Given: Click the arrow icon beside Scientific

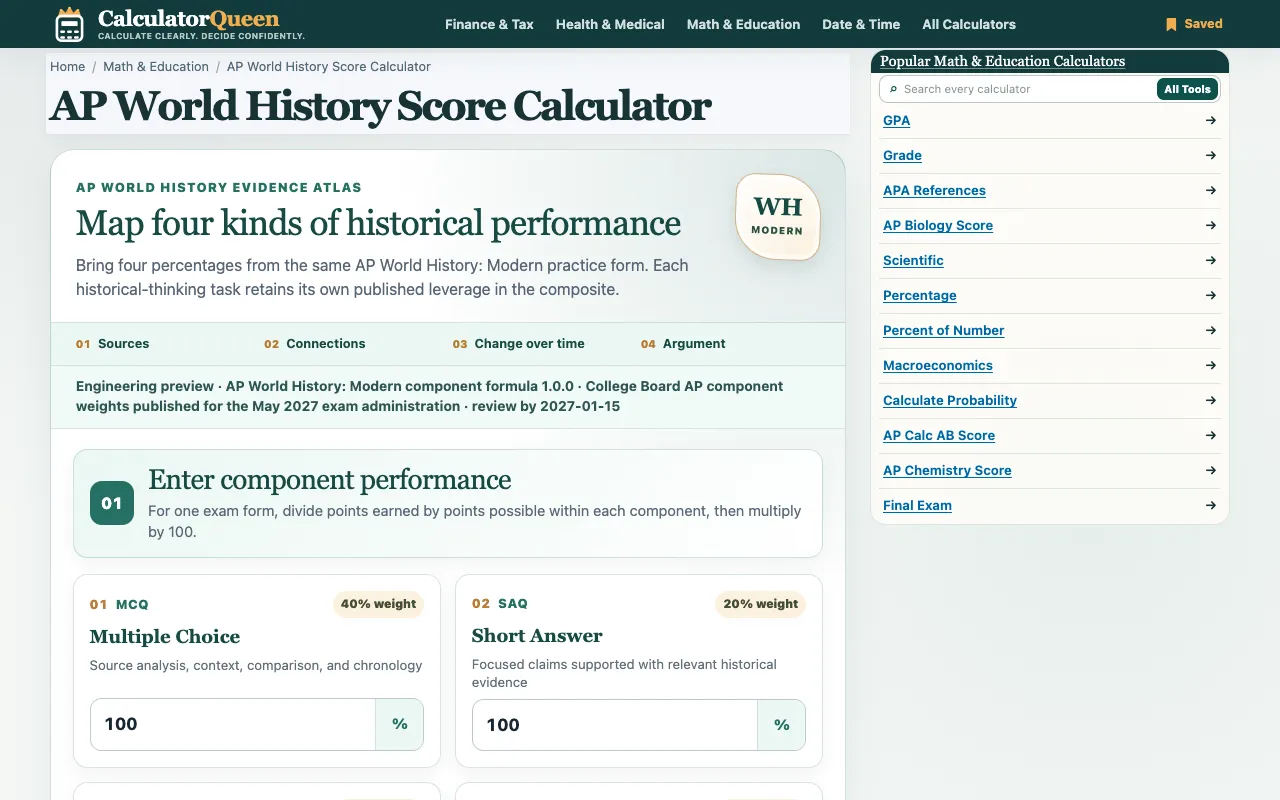Looking at the screenshot, I should 1211,260.
